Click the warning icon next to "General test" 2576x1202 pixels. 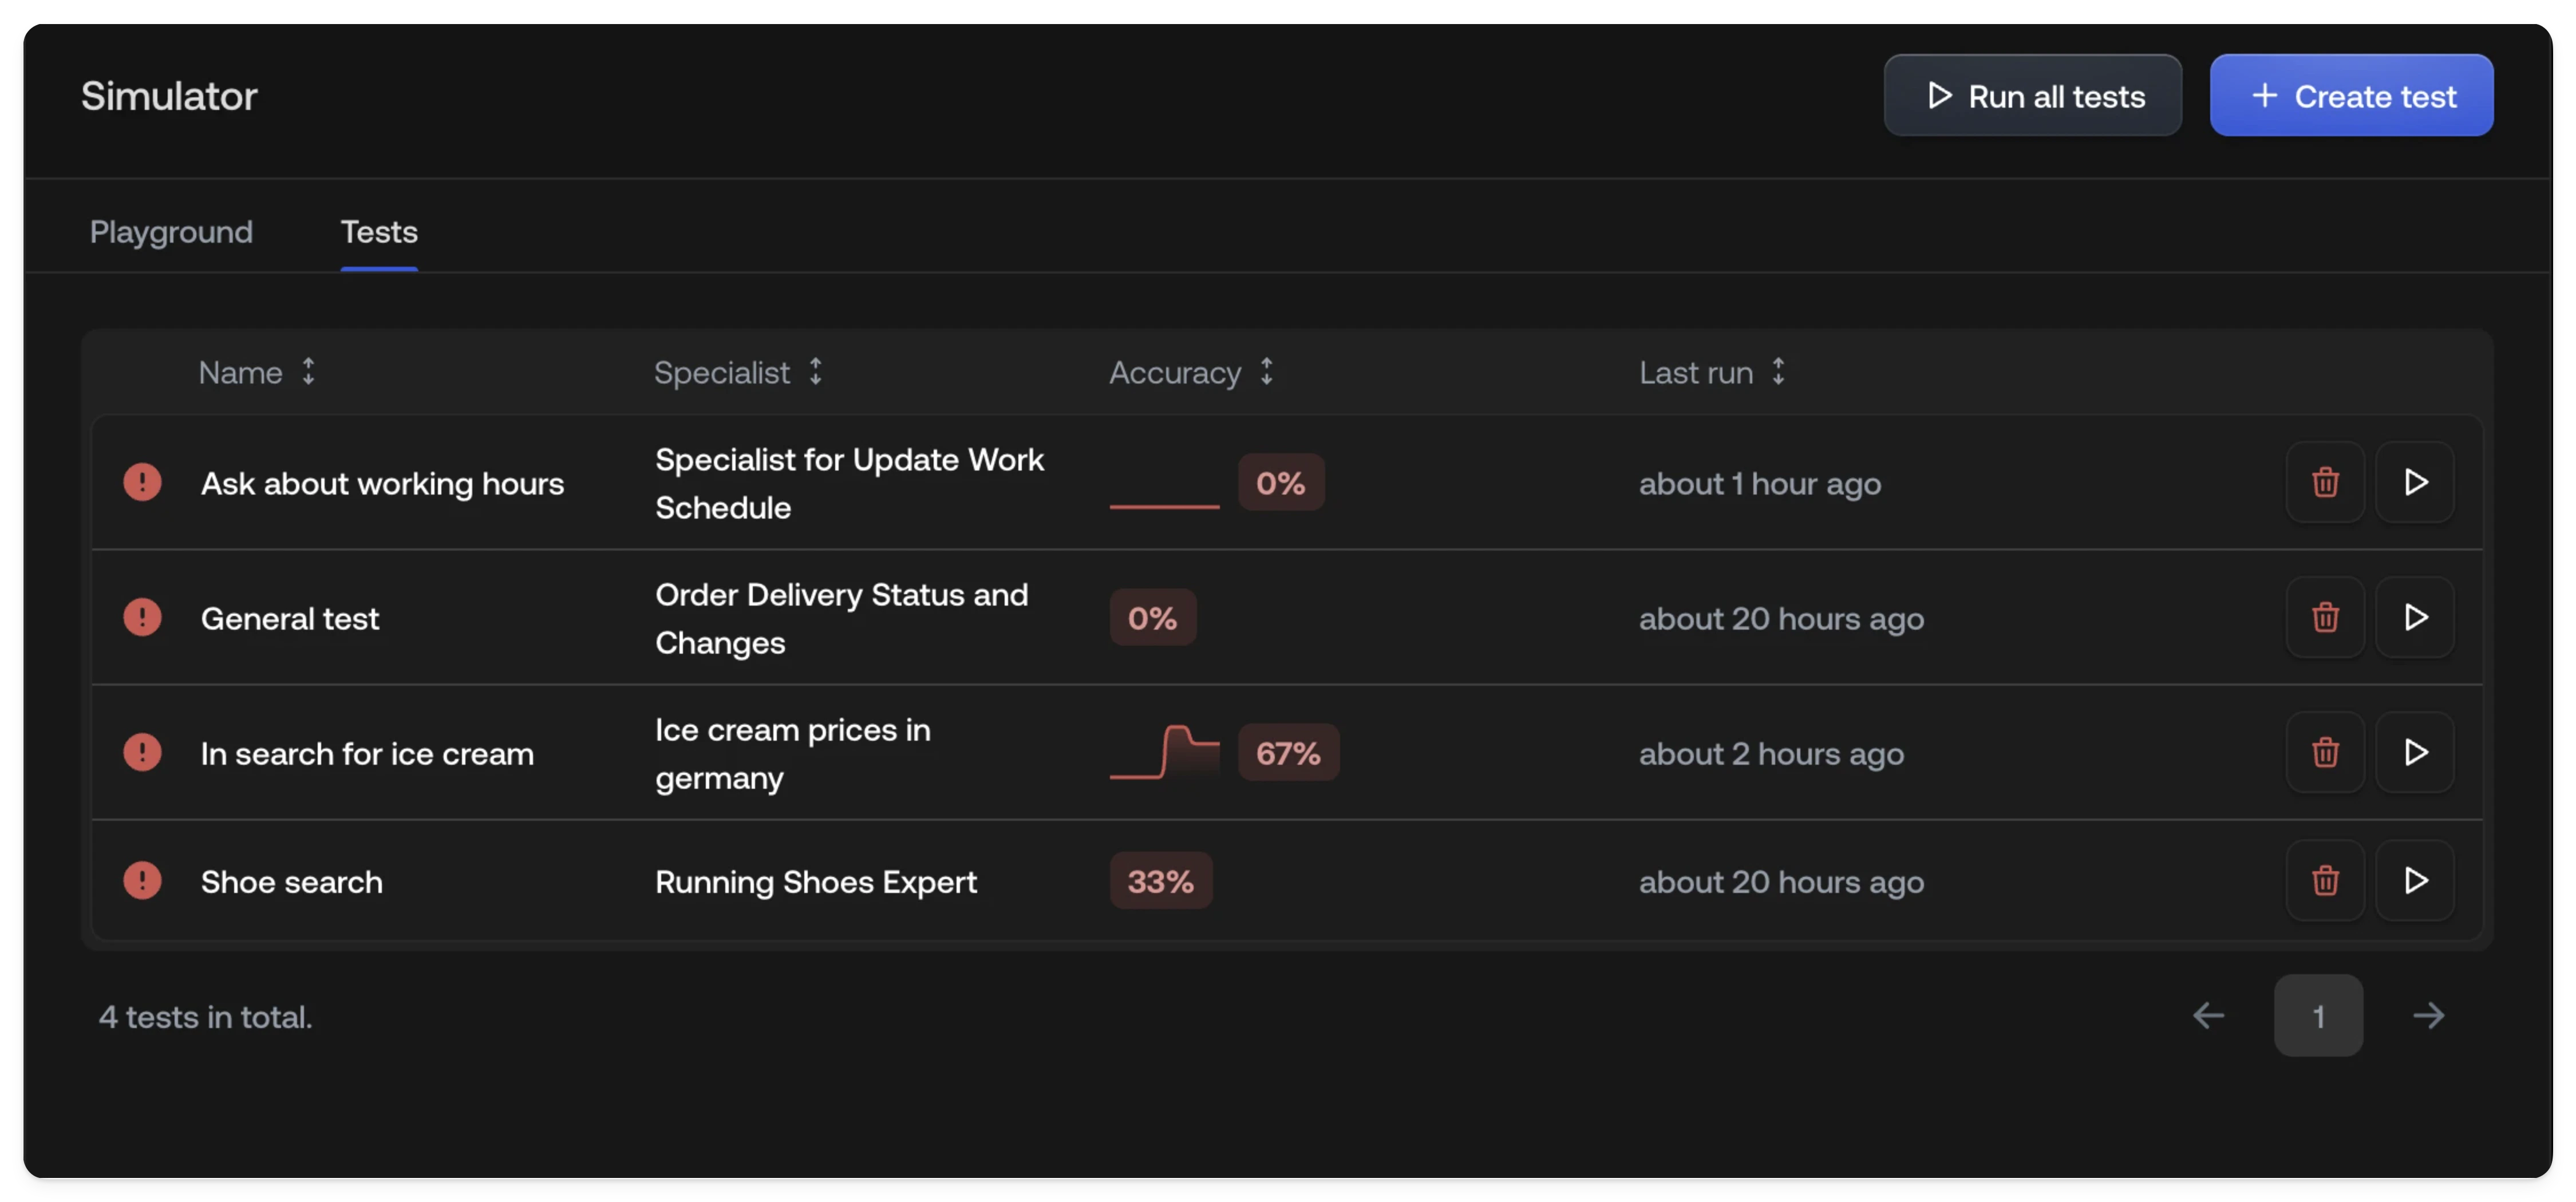point(142,617)
